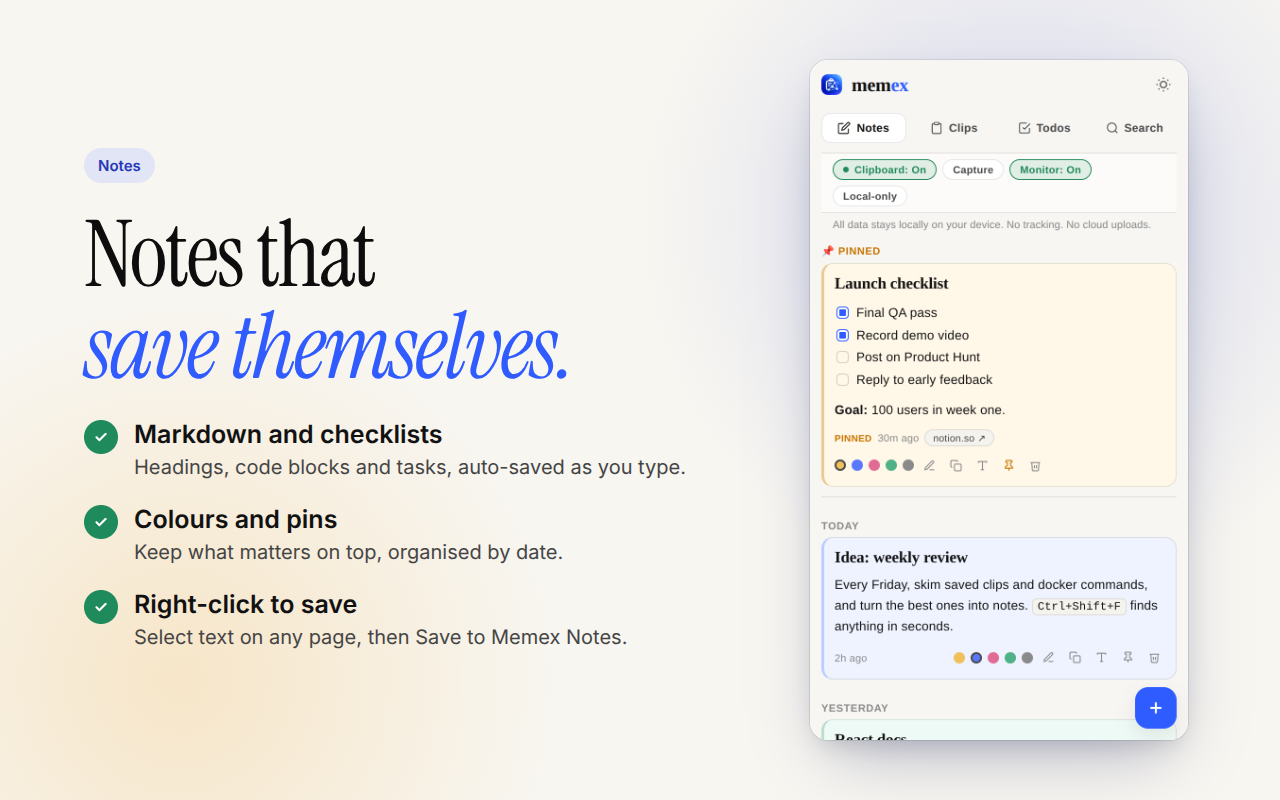
Task: Click the Idea: weekly review note title
Action: coord(901,558)
